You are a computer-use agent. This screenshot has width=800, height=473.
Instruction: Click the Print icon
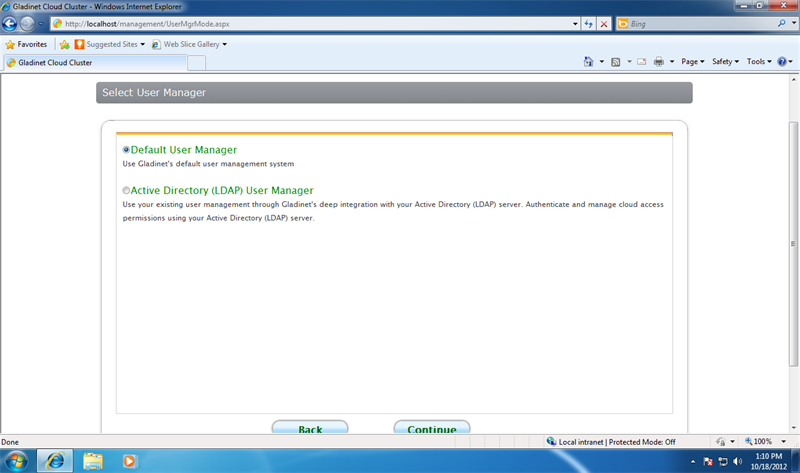click(659, 62)
